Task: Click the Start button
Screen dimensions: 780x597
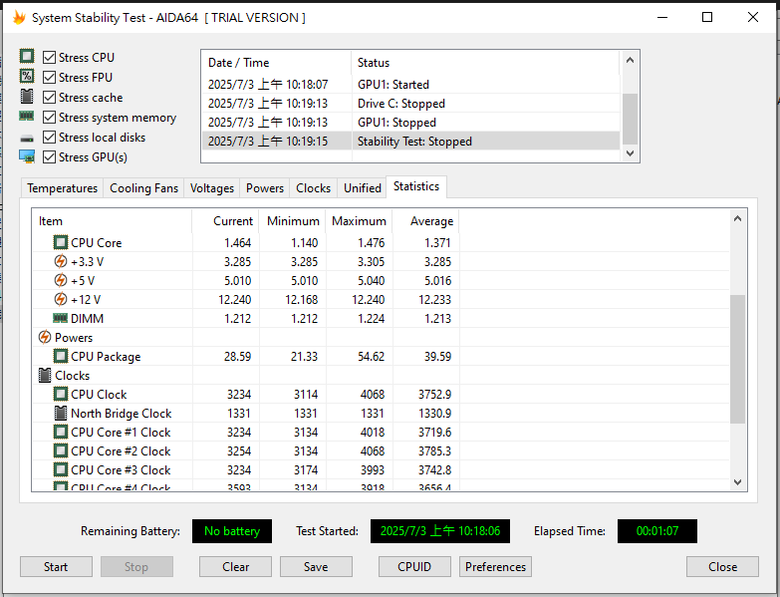Action: (56, 567)
